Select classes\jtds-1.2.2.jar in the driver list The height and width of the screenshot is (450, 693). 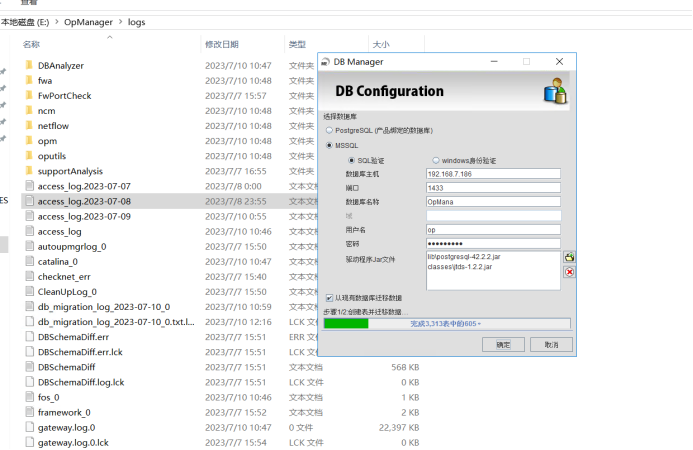click(460, 267)
